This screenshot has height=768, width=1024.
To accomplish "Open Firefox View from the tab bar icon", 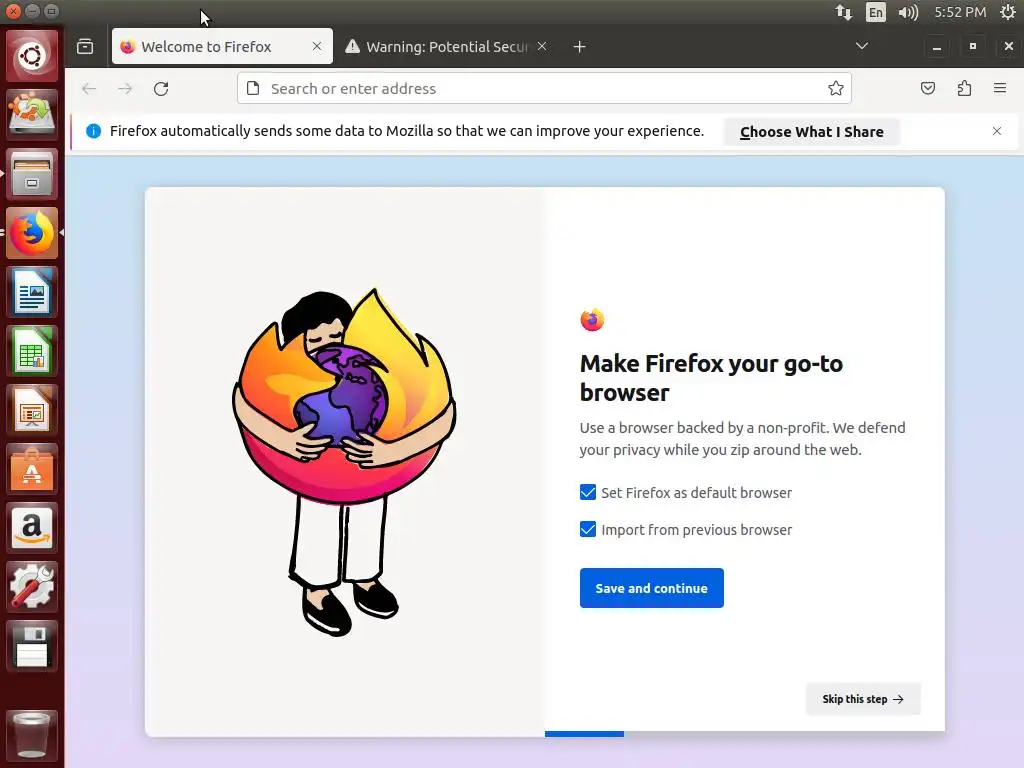I will (85, 46).
